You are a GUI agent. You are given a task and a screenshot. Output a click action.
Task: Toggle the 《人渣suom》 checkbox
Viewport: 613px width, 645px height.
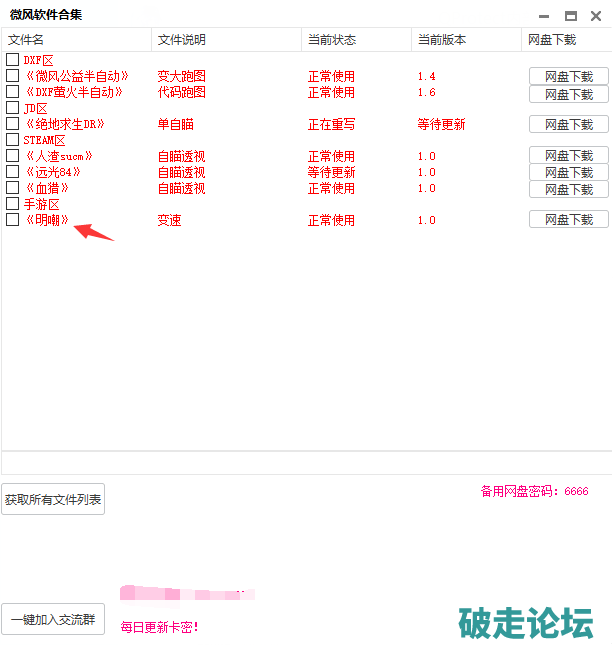(12, 156)
